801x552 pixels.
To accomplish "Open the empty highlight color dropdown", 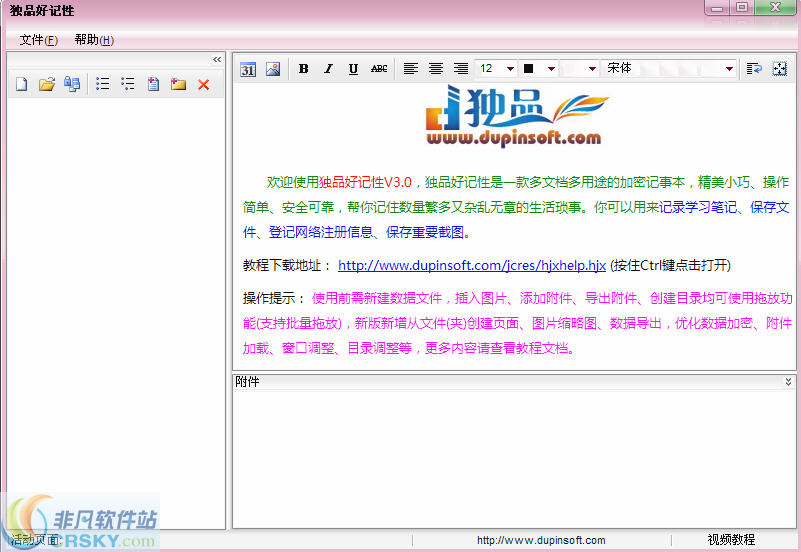I will (x=592, y=68).
